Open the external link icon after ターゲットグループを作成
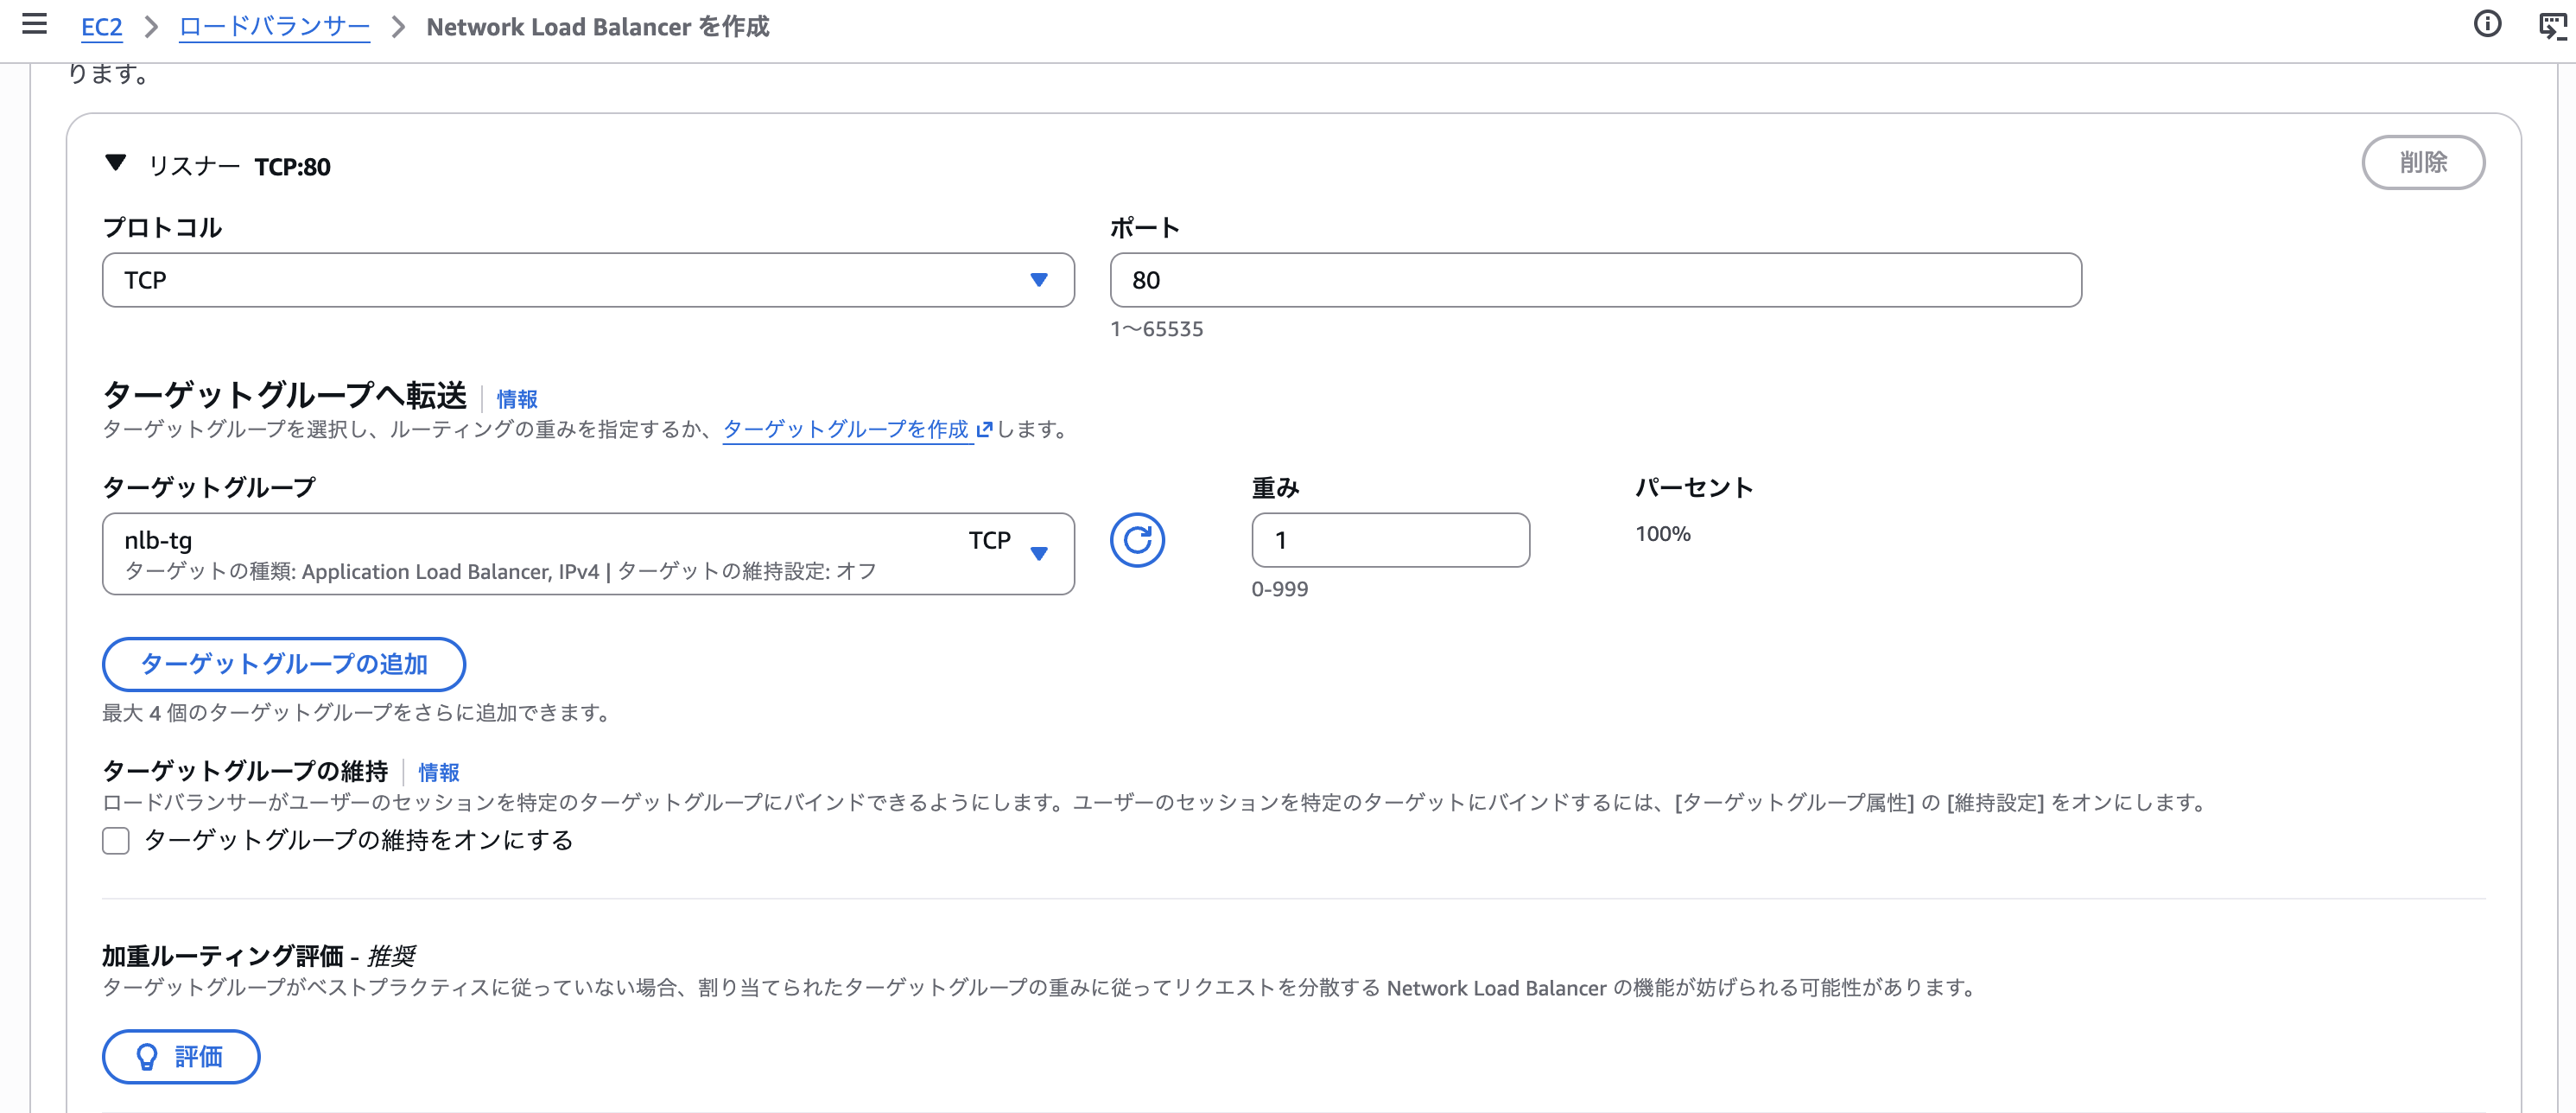 (984, 430)
